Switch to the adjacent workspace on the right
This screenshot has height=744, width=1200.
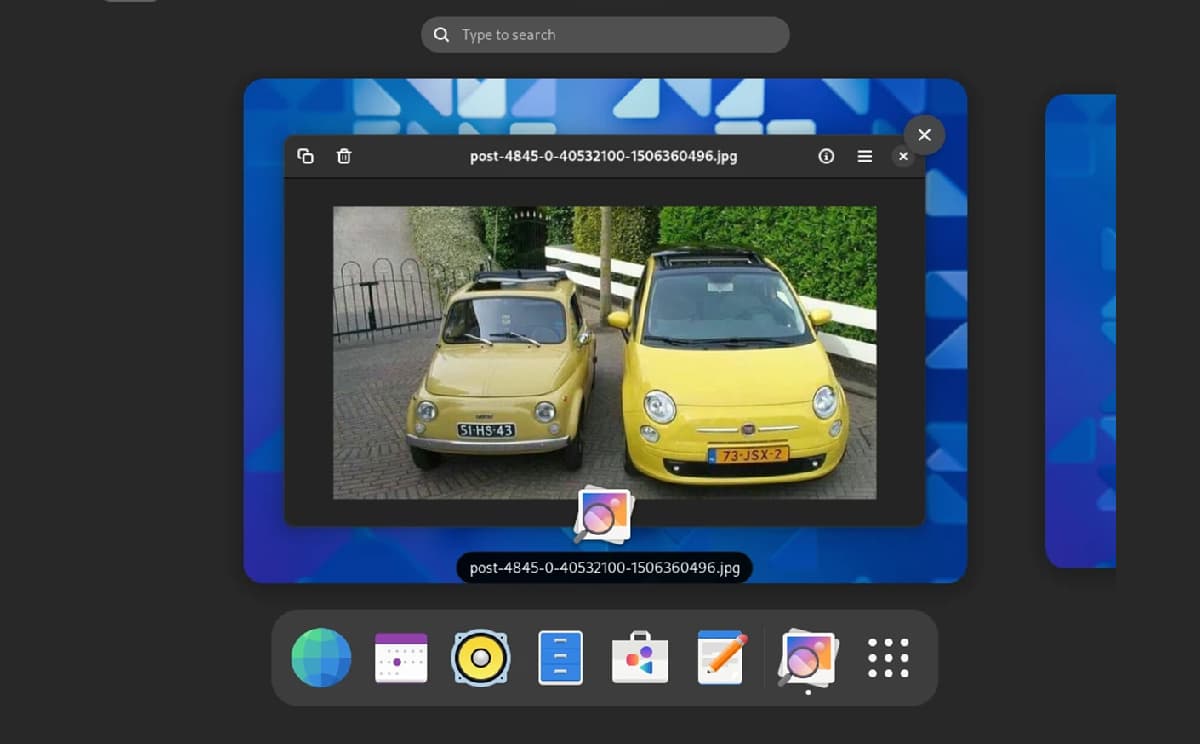point(1080,330)
